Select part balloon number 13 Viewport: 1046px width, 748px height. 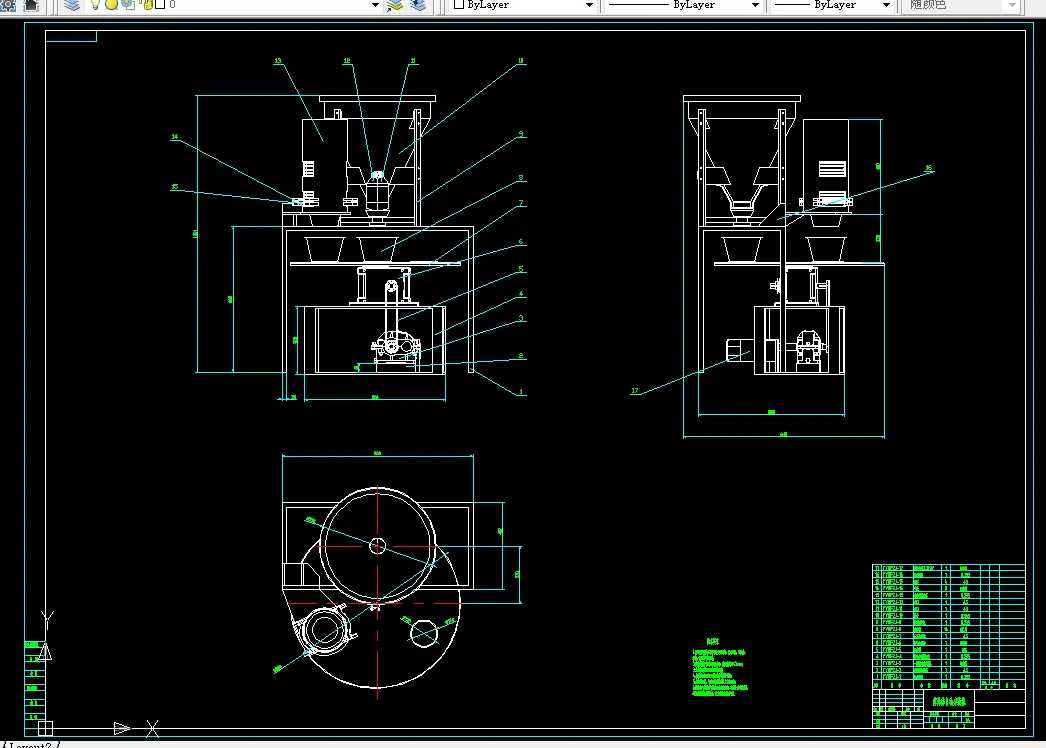tap(278, 61)
